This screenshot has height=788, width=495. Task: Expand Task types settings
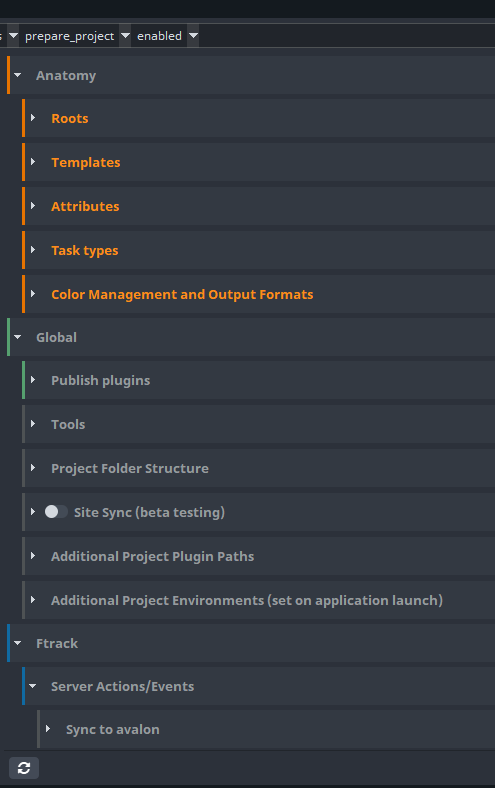33,250
